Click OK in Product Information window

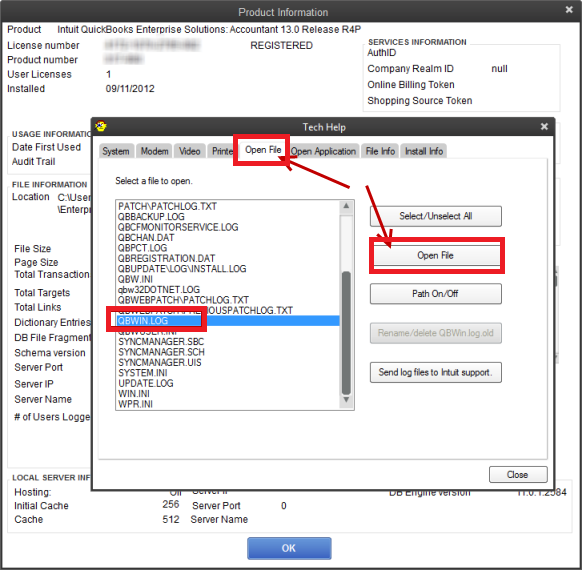[289, 548]
